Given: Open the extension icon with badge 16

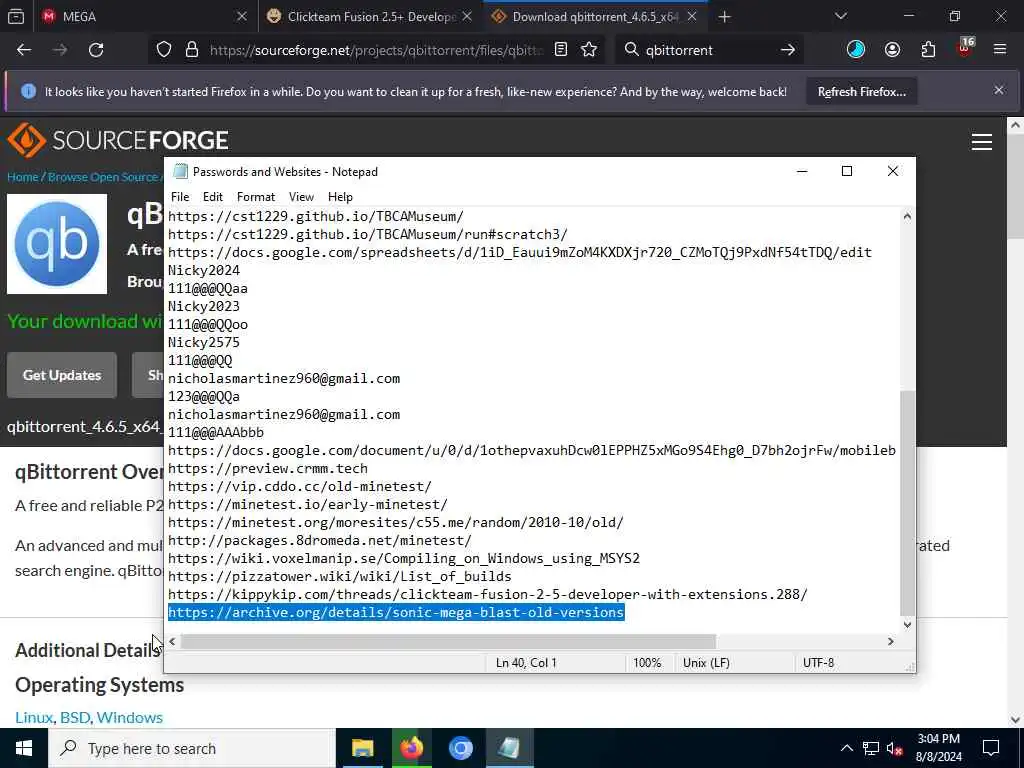Looking at the screenshot, I should tap(965, 48).
